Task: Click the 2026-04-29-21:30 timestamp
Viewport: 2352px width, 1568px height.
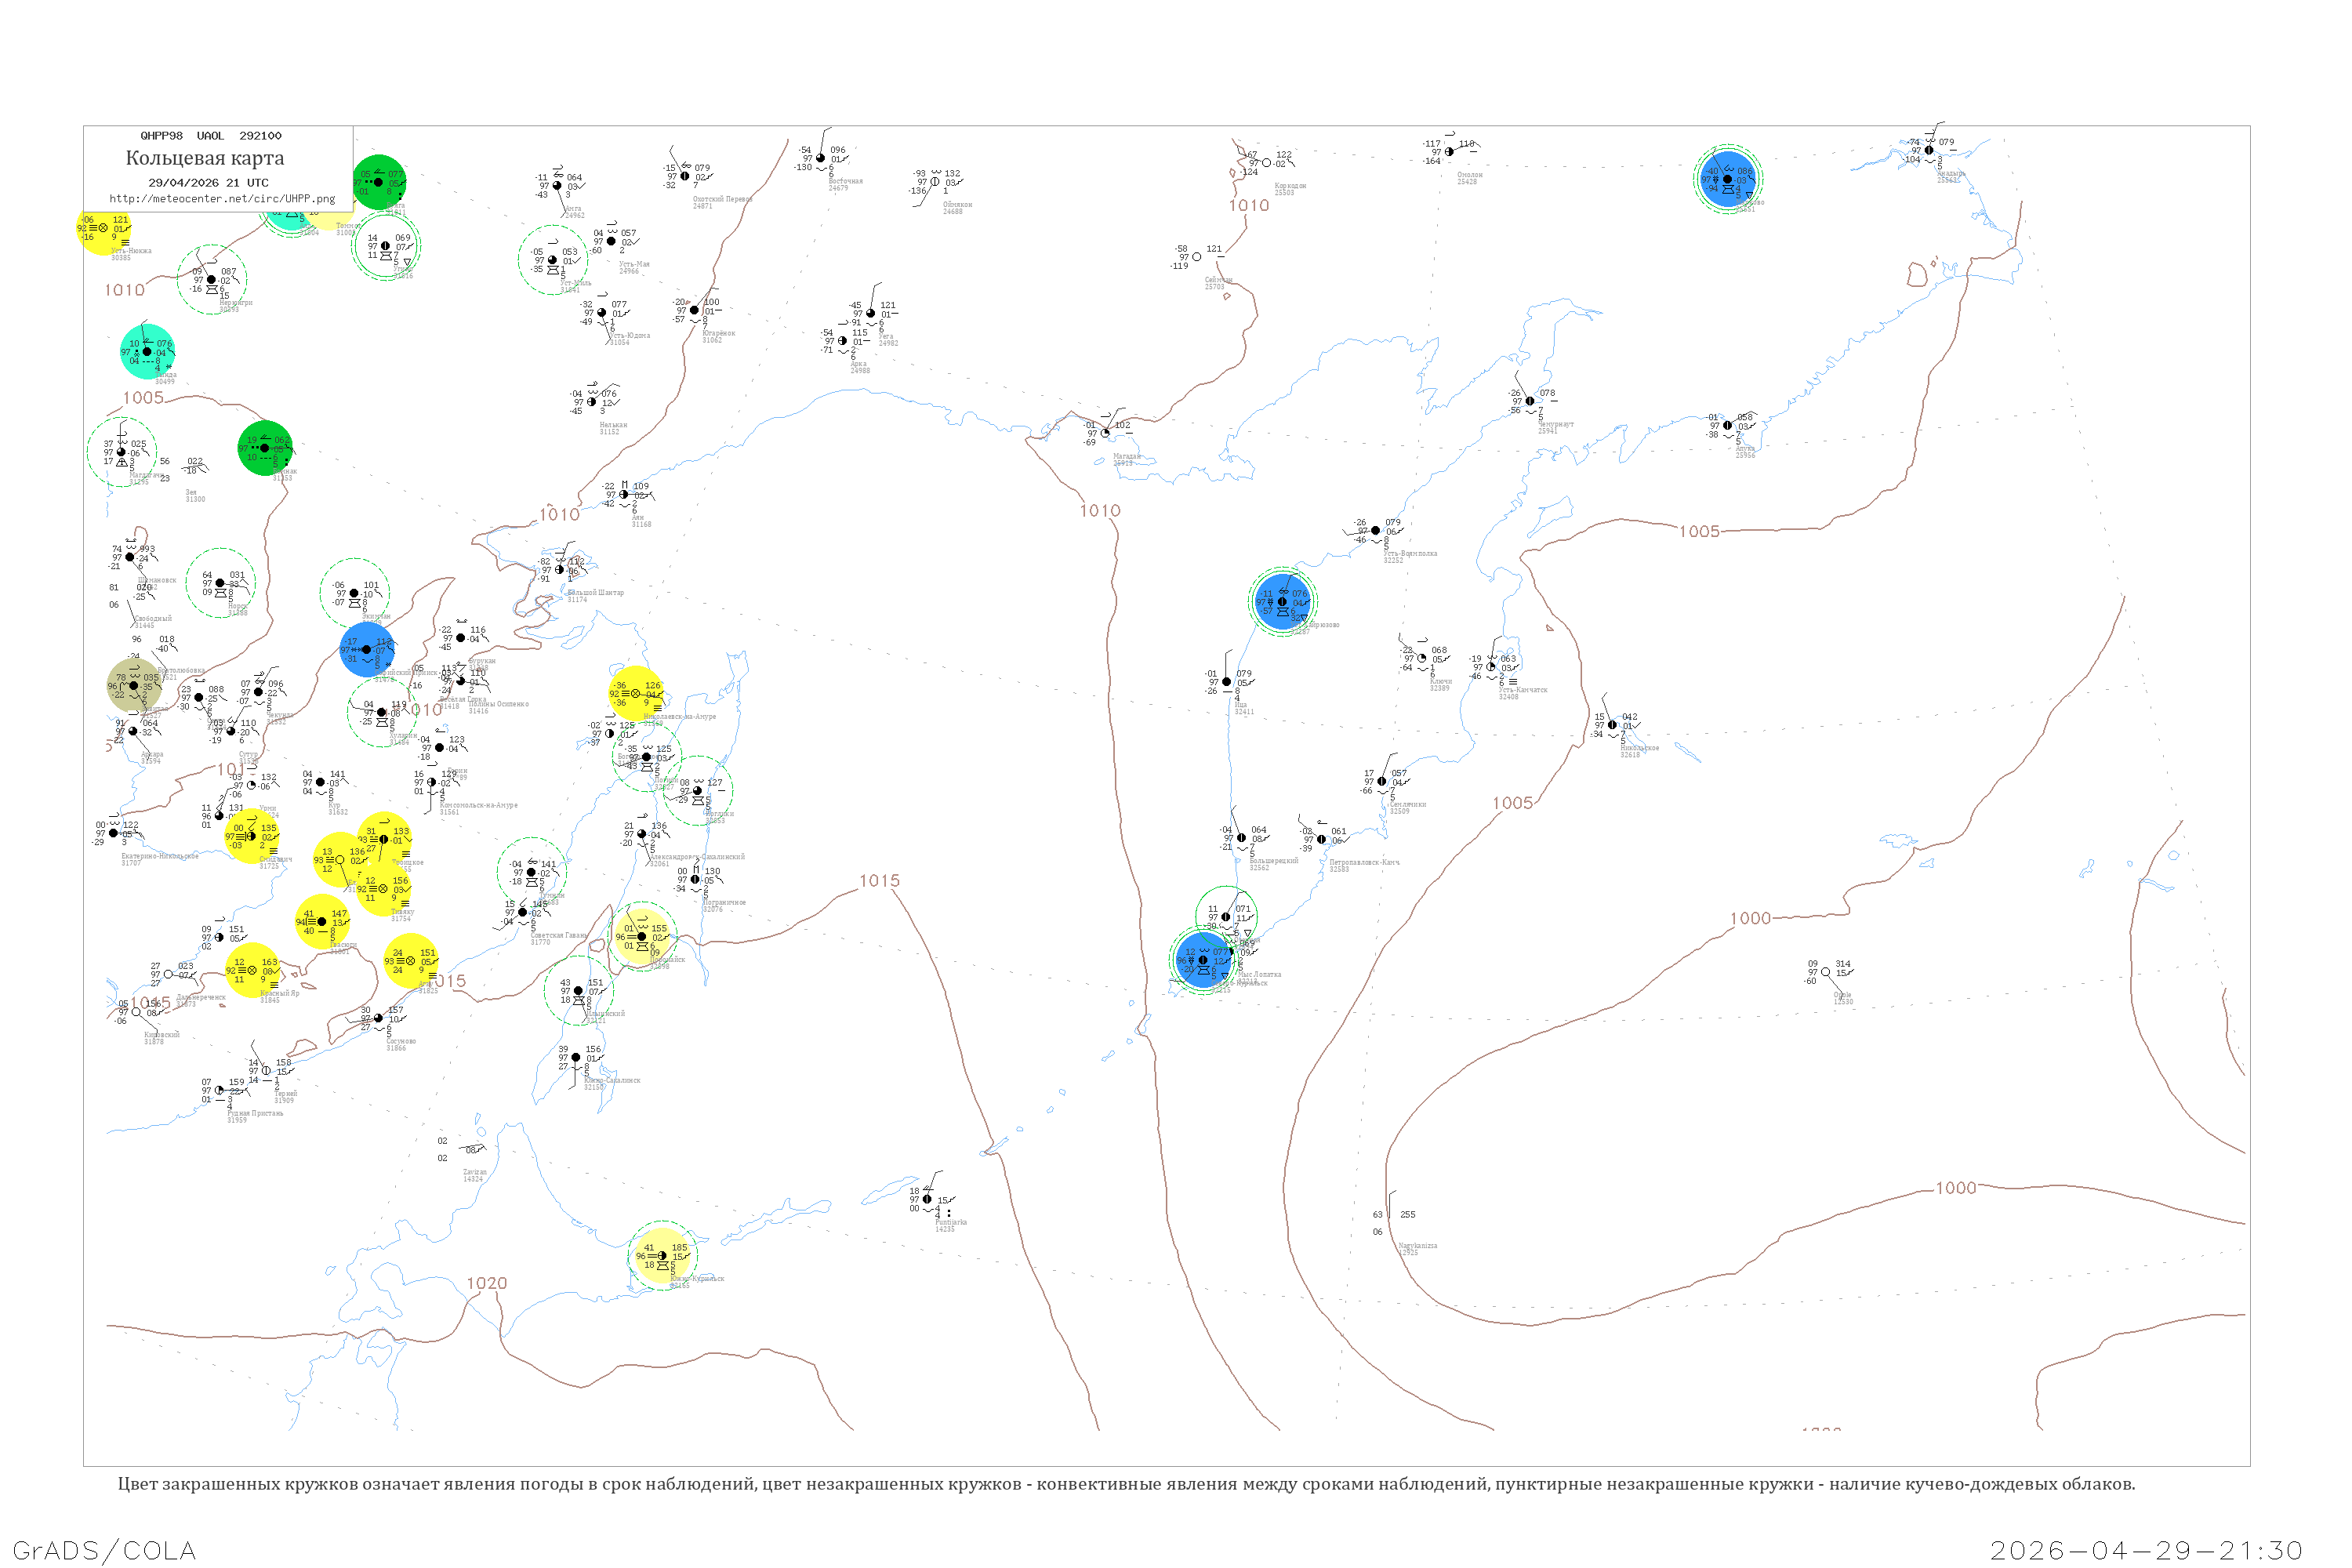Action: point(2146,1550)
